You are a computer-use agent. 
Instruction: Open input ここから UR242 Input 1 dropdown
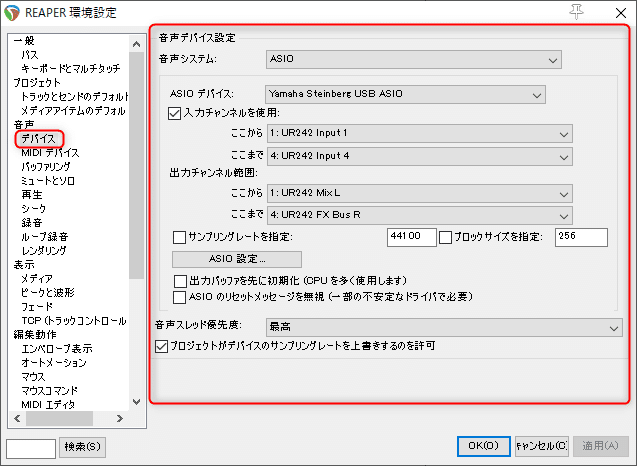coord(420,134)
